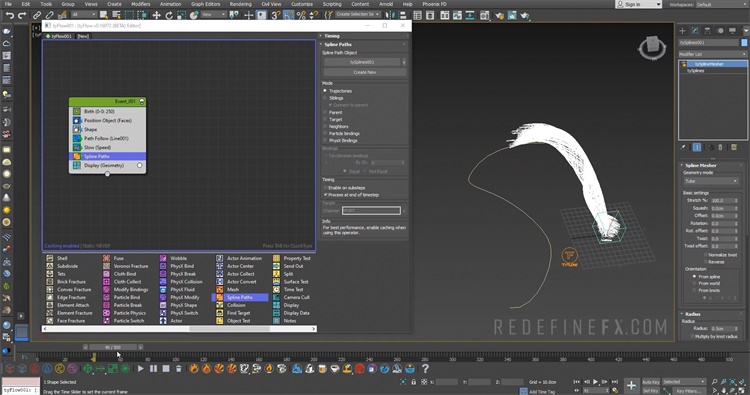
Task: Select the Trajectories mode radio button
Action: pos(325,91)
